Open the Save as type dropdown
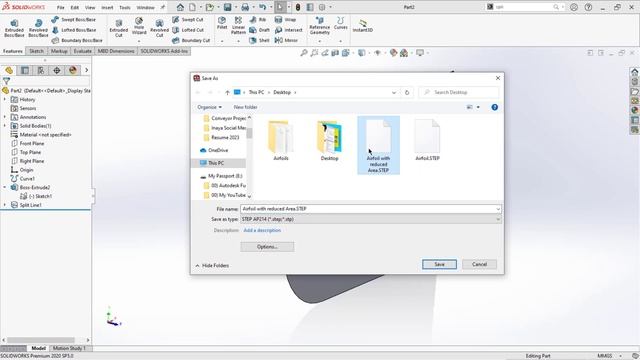 coord(498,219)
